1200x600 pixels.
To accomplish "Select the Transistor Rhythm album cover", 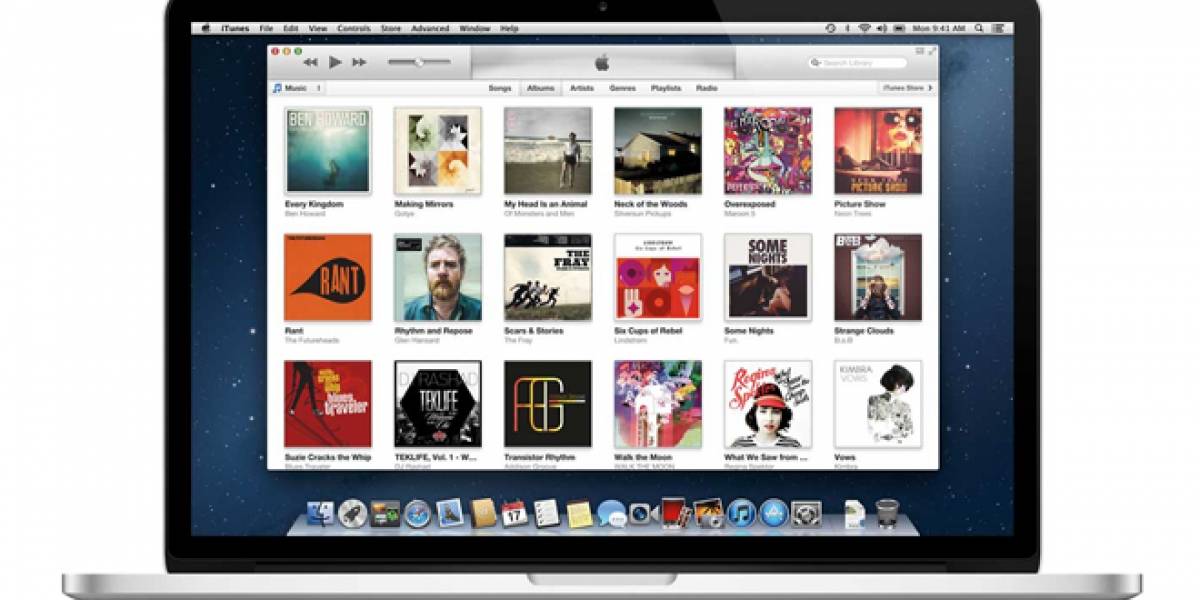I will [x=548, y=404].
